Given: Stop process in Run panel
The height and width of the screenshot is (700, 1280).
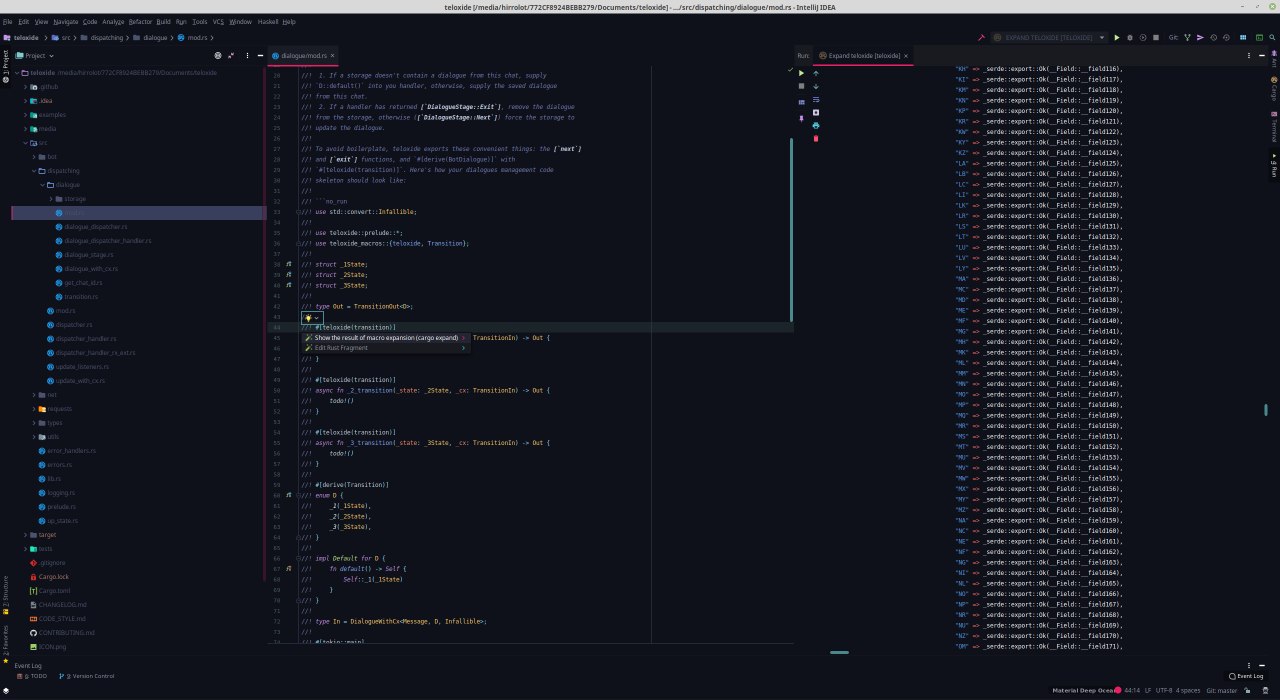Looking at the screenshot, I should [801, 86].
